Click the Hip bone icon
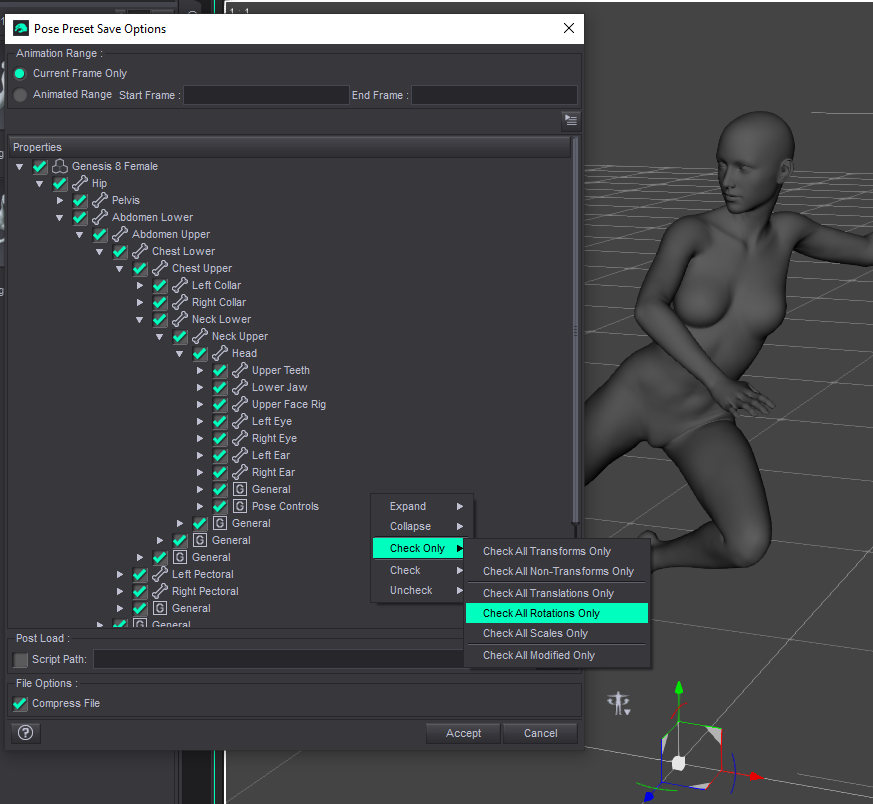This screenshot has width=873, height=804. click(x=80, y=184)
